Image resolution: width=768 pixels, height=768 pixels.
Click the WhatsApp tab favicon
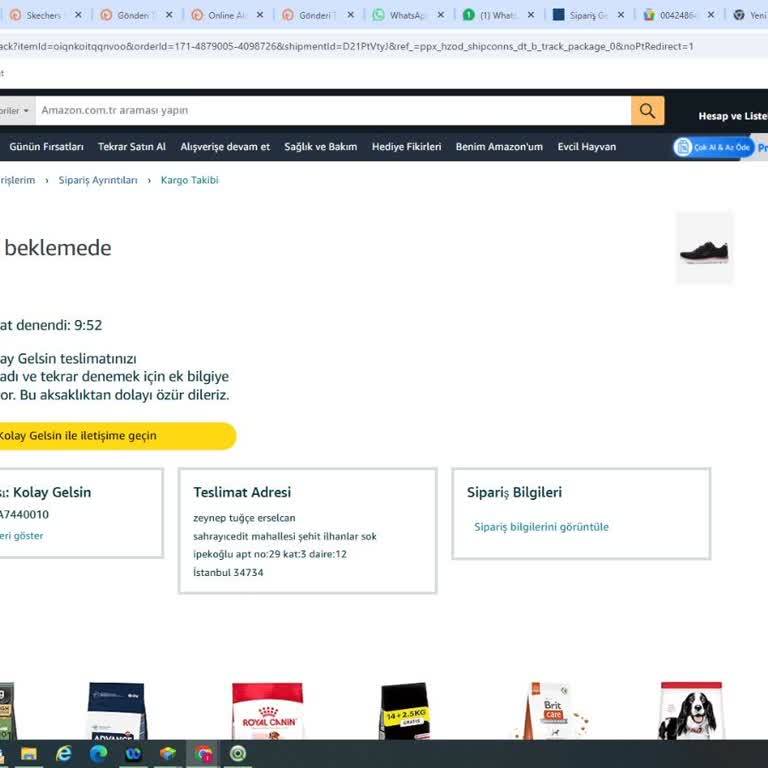tap(378, 15)
